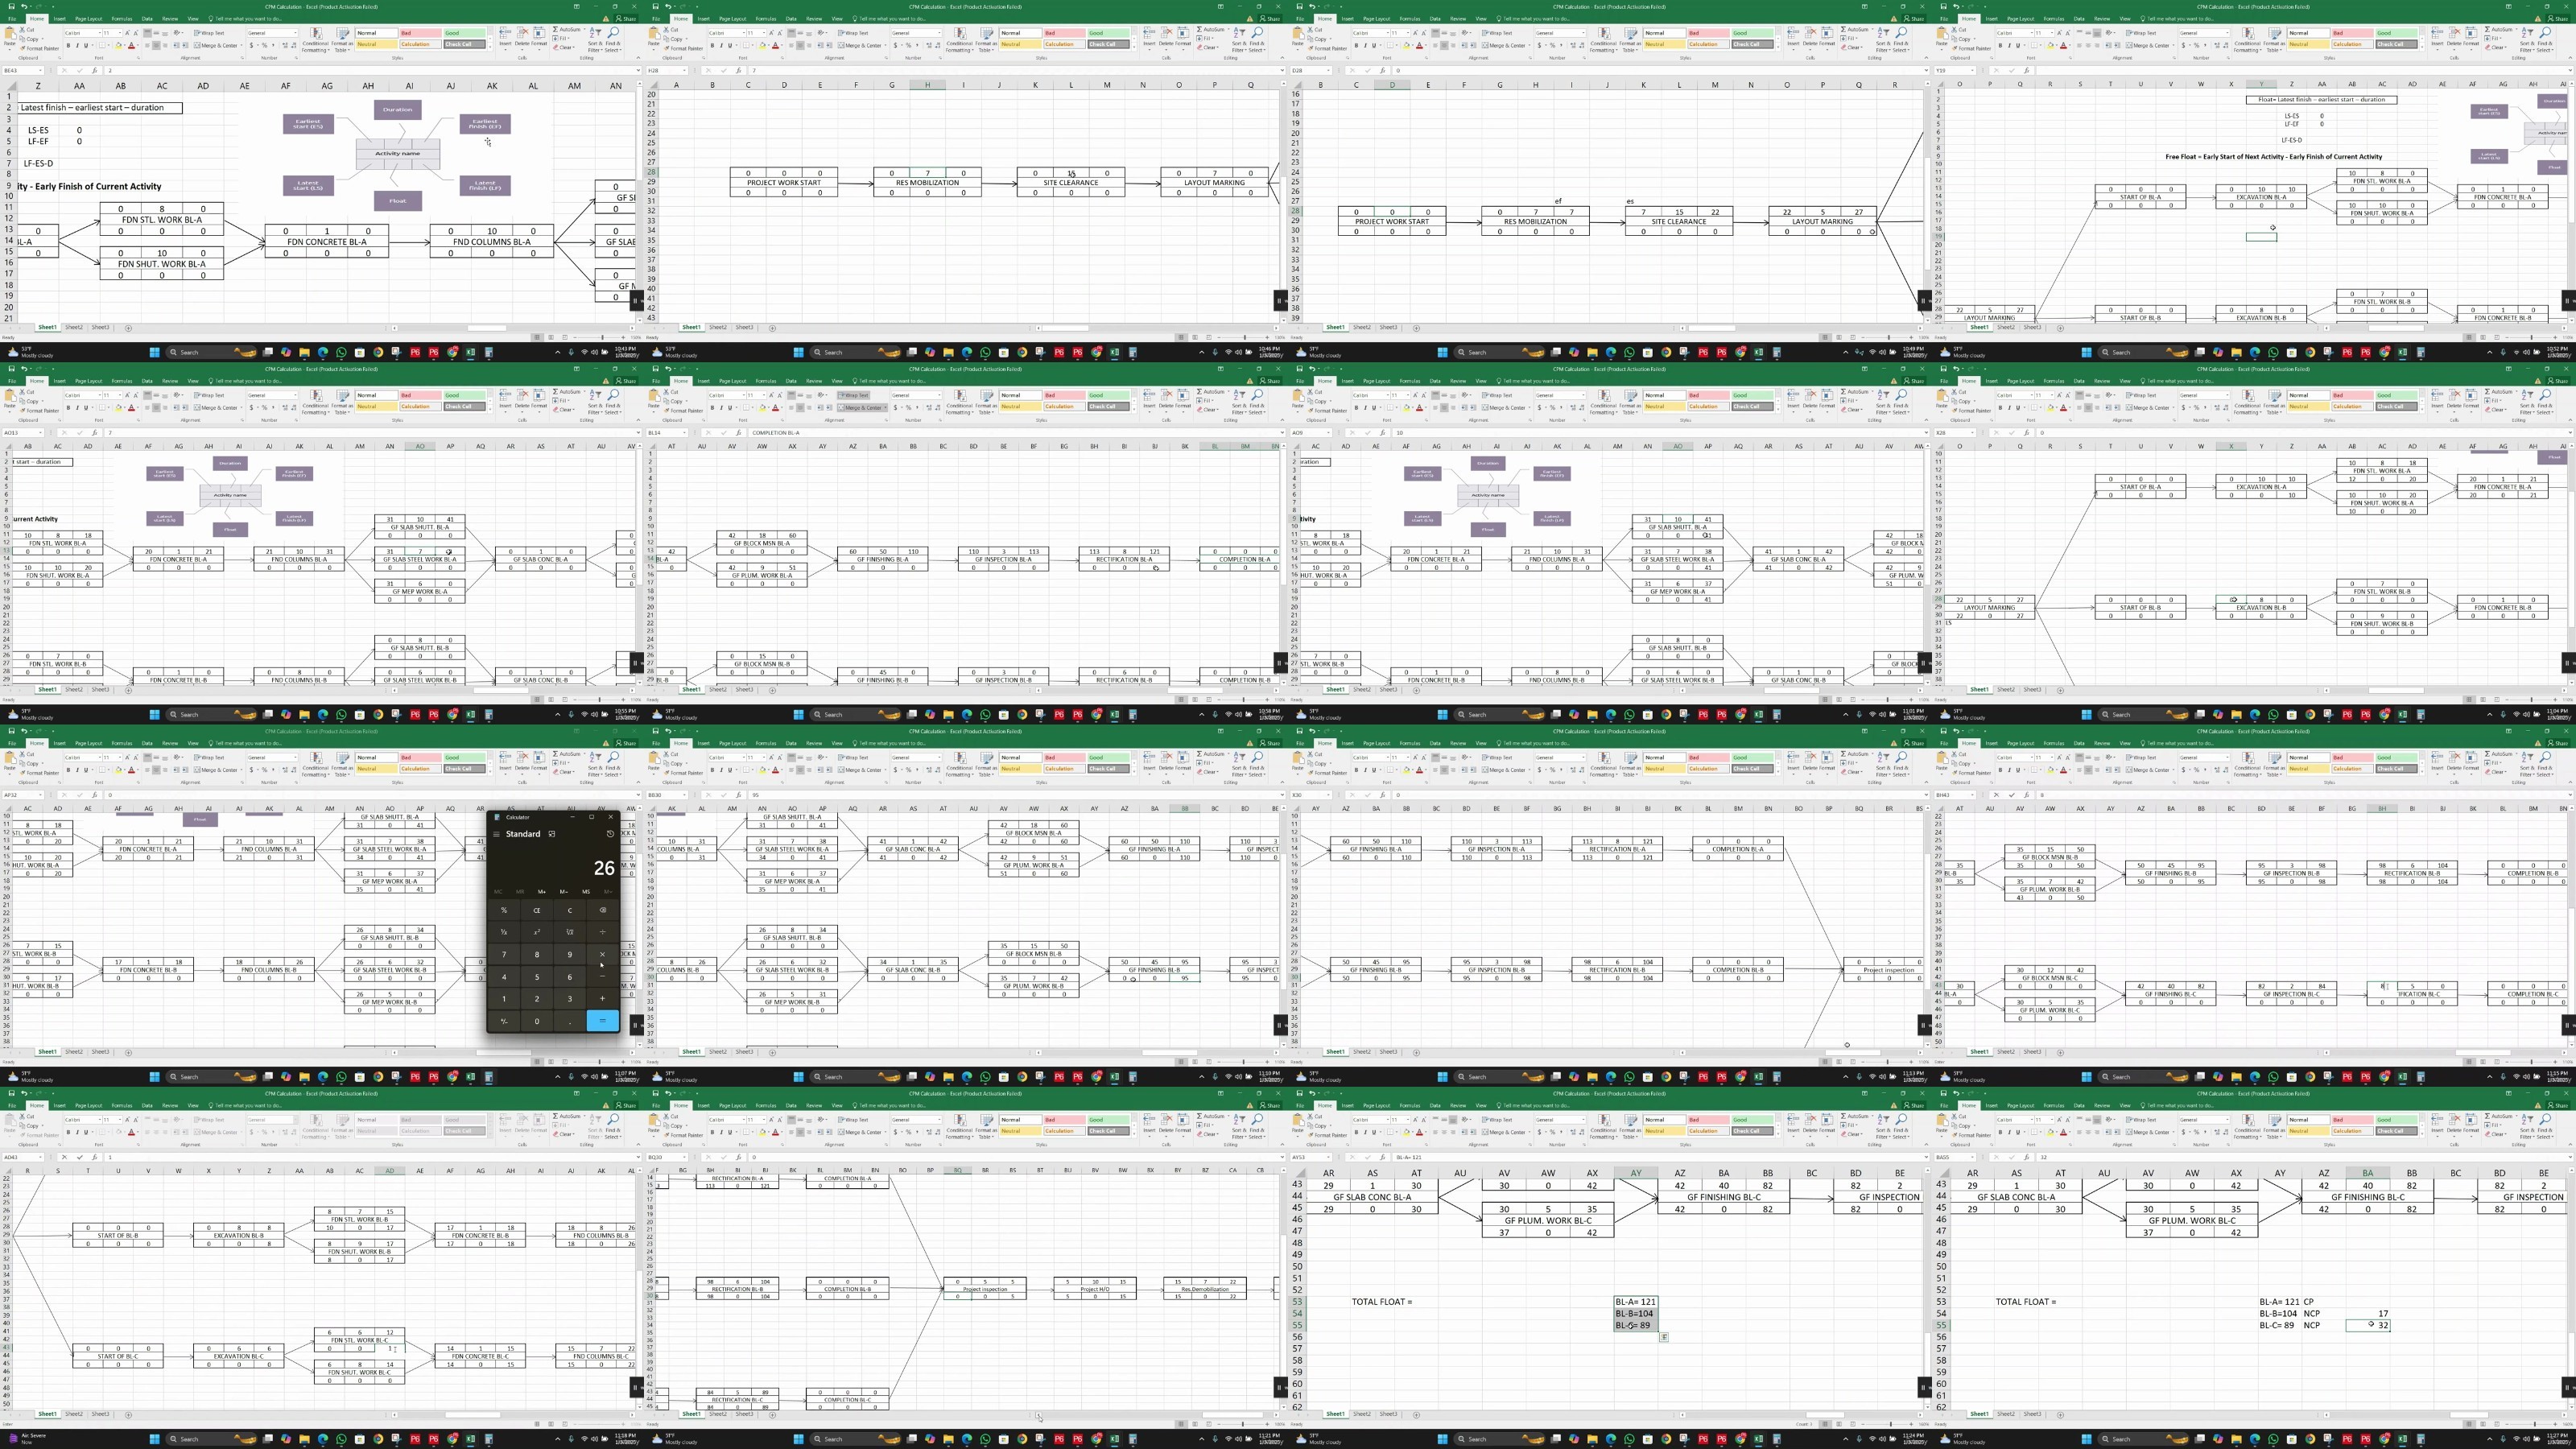Open the Calculator history panel
This screenshot has width=2576, height=1449.
click(x=611, y=834)
